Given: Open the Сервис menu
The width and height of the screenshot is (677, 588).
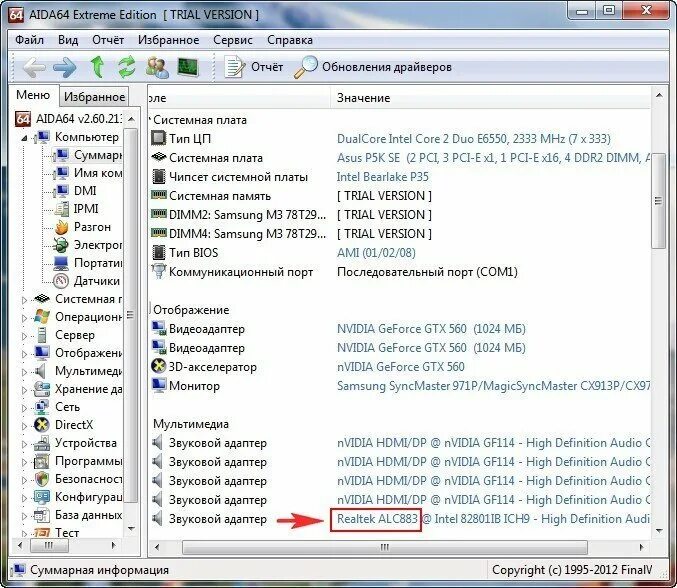Looking at the screenshot, I should (233, 40).
